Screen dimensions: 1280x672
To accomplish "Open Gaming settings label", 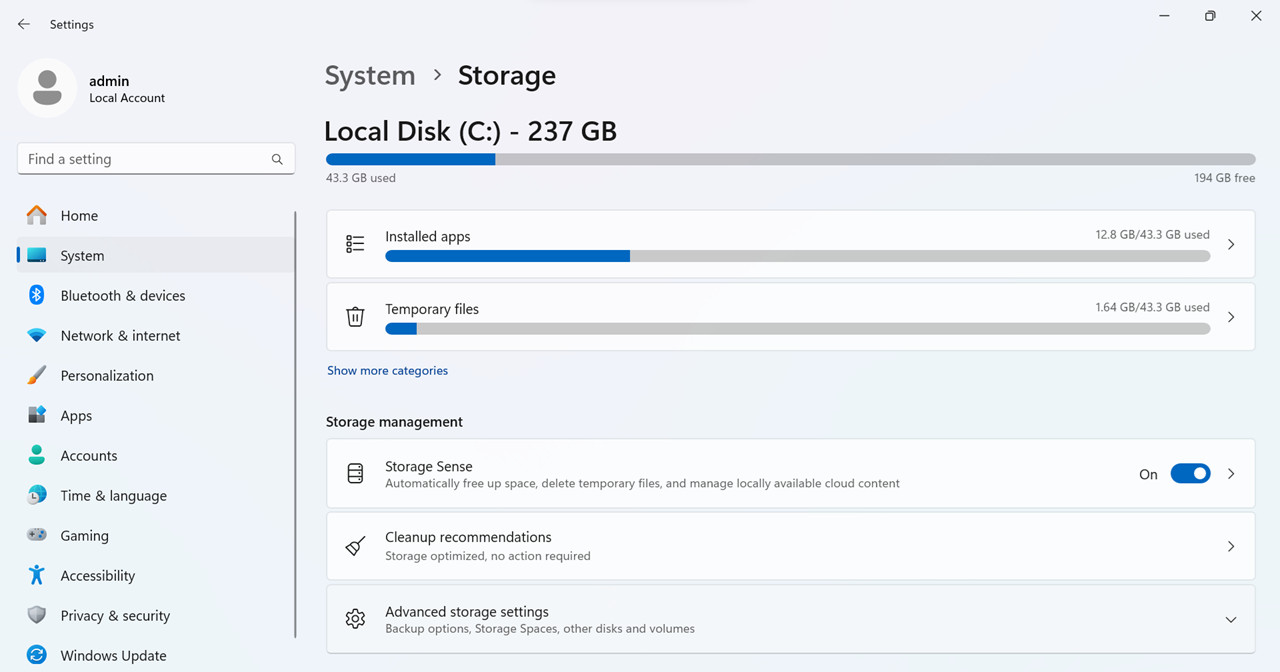I will click(x=84, y=535).
